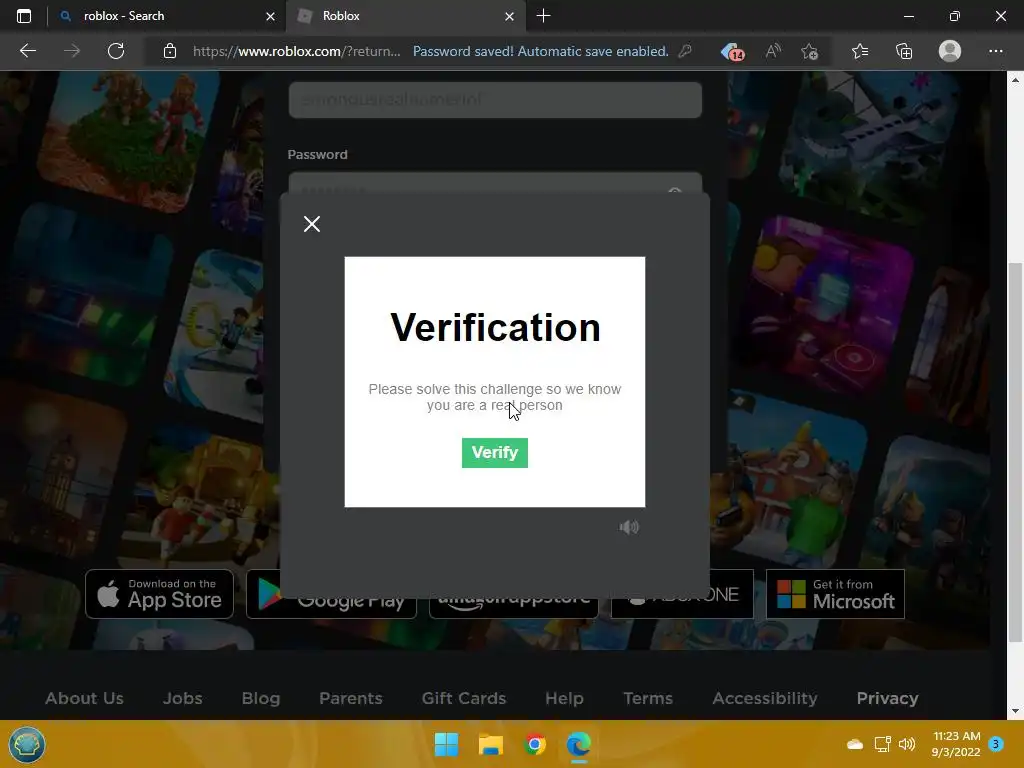This screenshot has height=768, width=1024.
Task: Open Edge Settings and more menu
Action: (995, 51)
